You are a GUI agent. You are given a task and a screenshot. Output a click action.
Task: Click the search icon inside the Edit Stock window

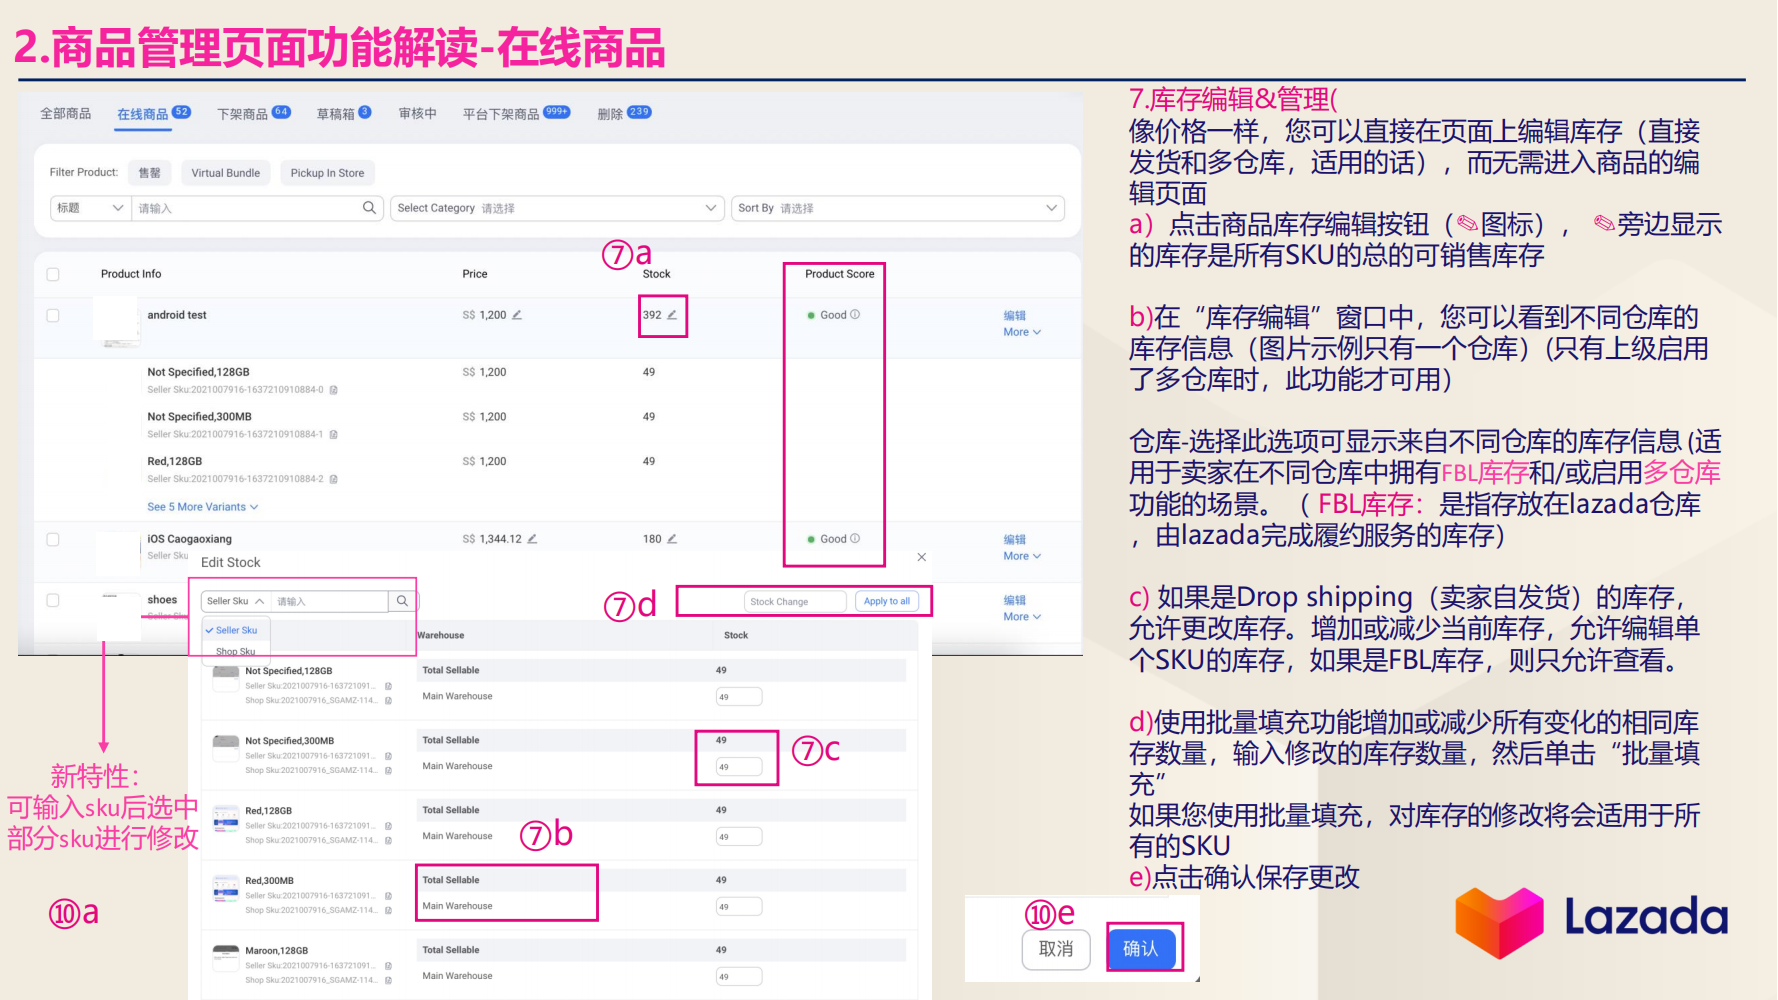coord(402,600)
